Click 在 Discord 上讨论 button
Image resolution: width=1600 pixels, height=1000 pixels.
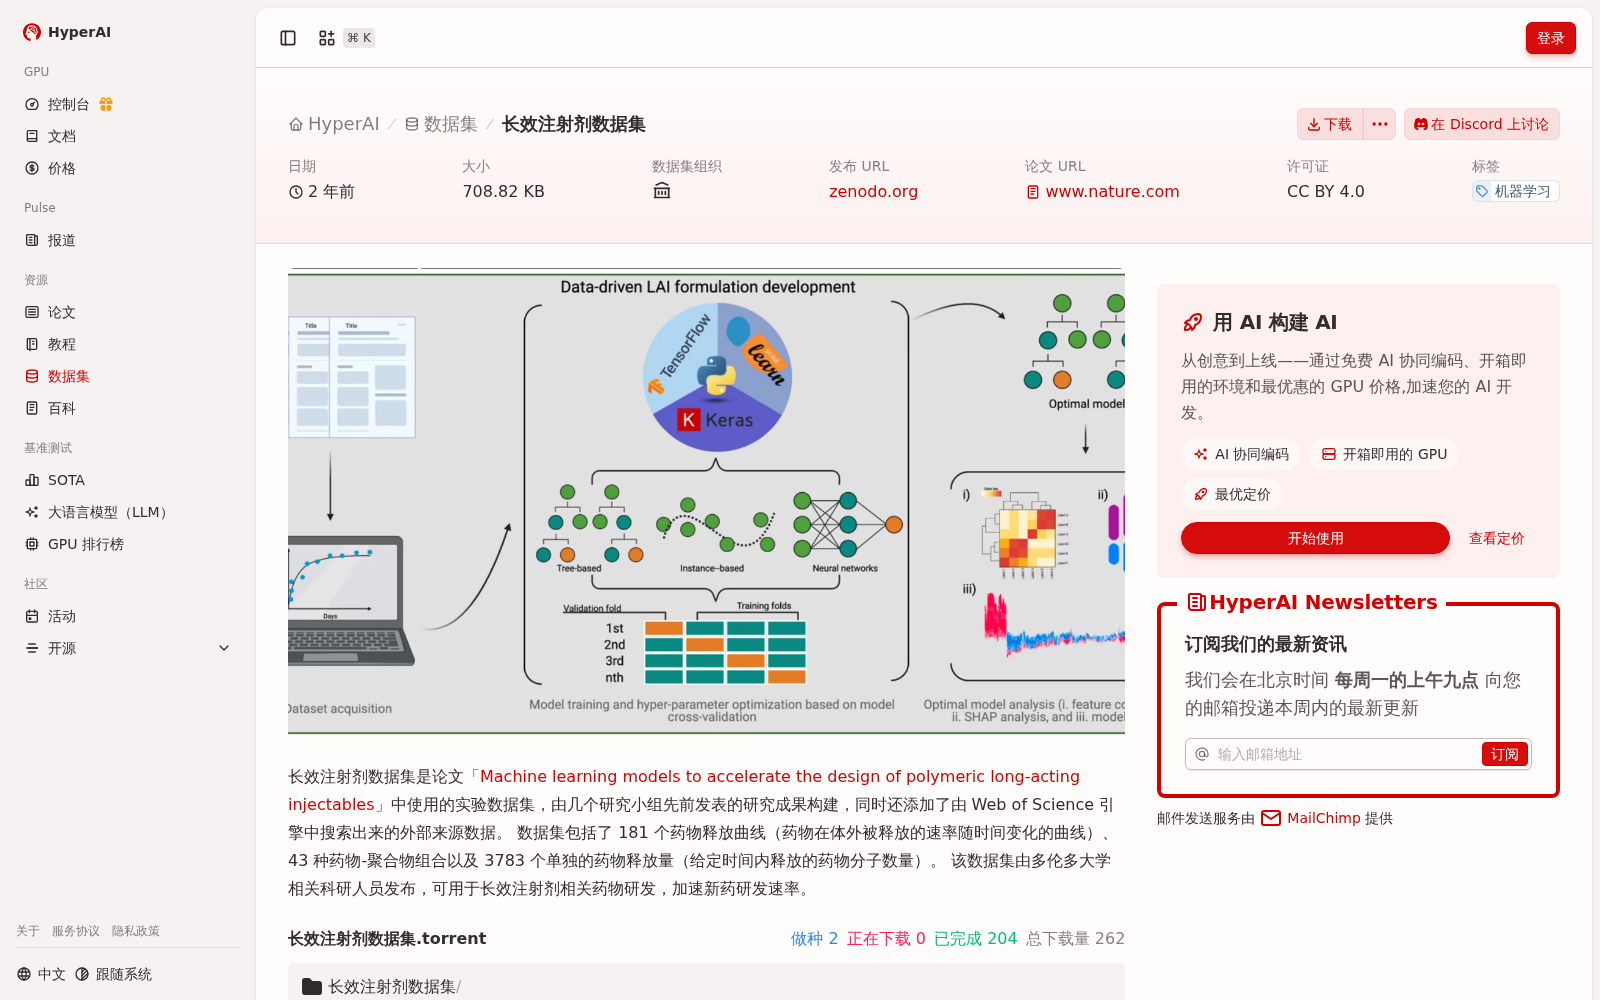1481,124
